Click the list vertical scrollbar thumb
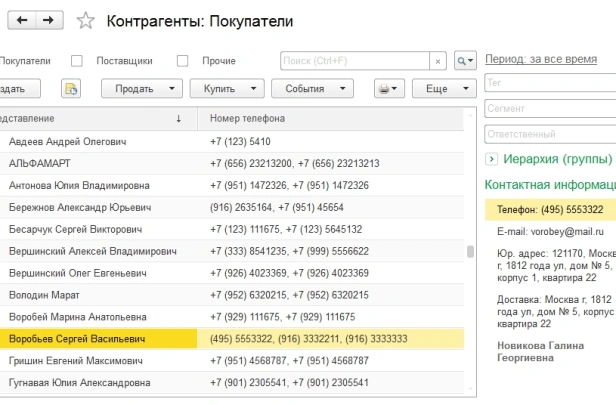Viewport: 616px width, 405px height. tap(470, 251)
